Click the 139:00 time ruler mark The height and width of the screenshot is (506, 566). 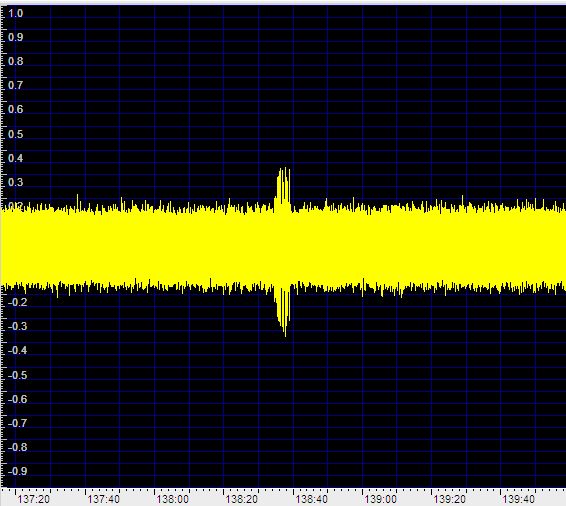click(x=380, y=499)
